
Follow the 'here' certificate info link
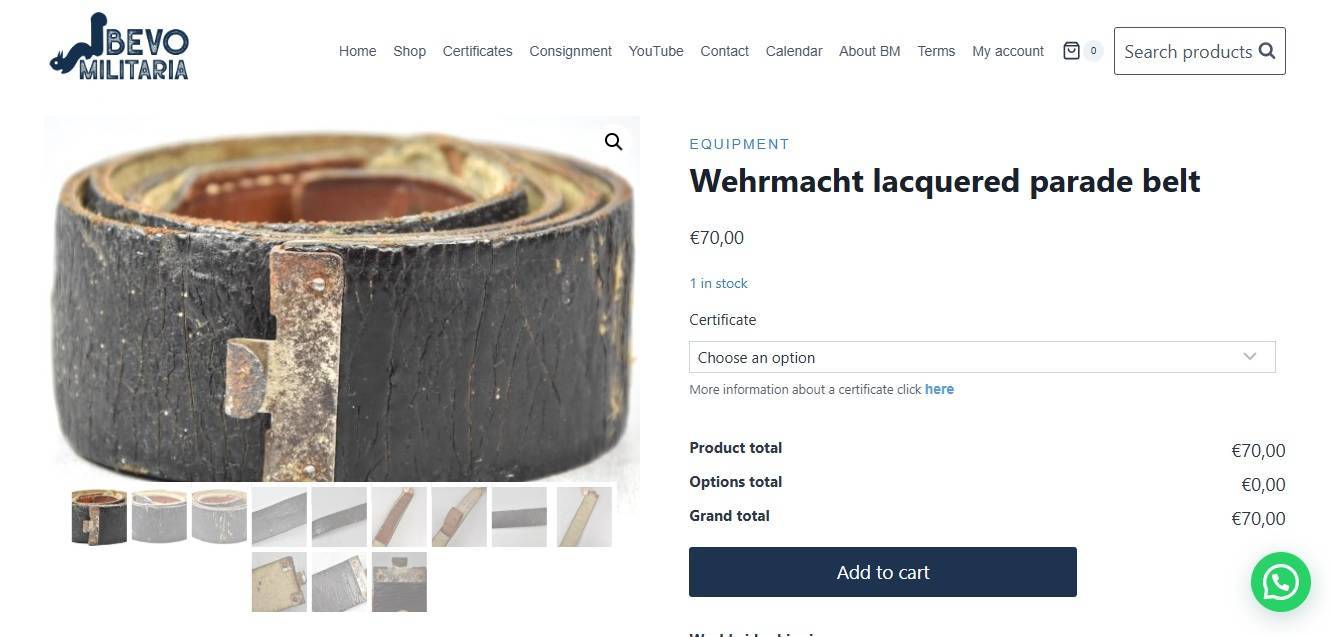coord(939,389)
